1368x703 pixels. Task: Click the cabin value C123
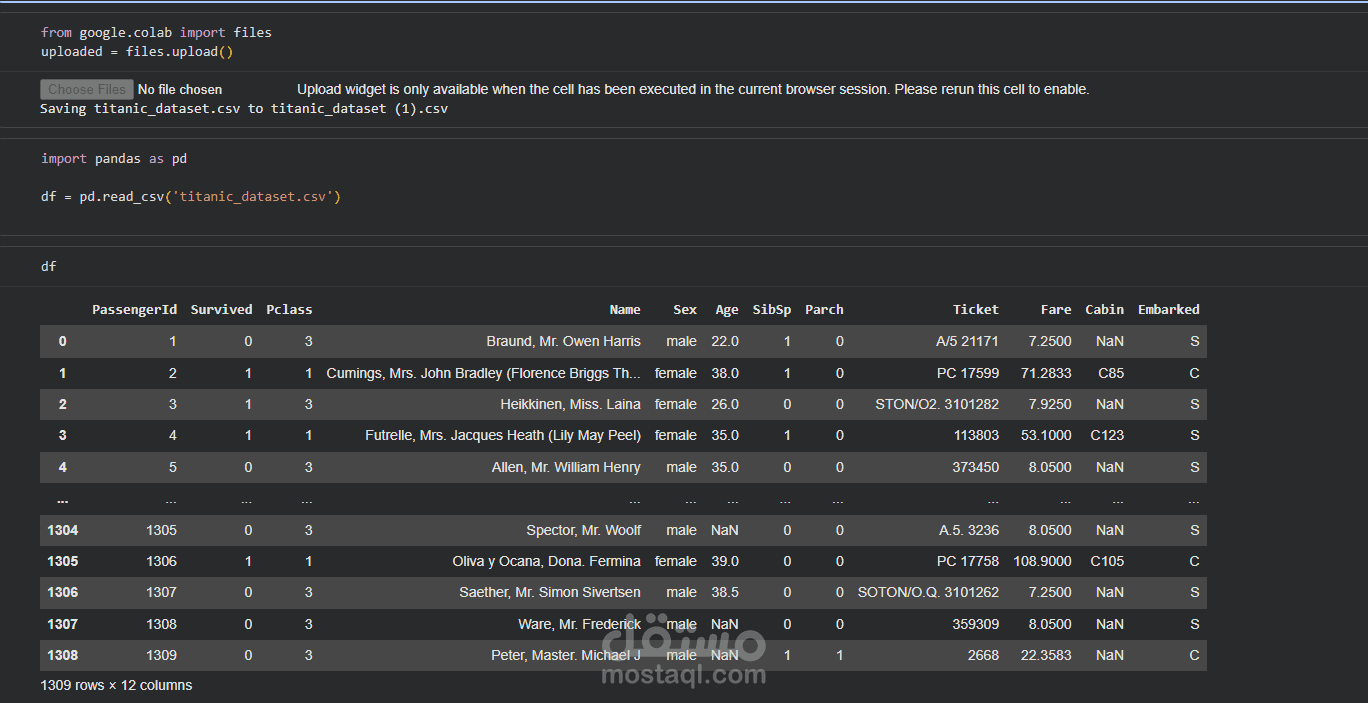(1107, 435)
